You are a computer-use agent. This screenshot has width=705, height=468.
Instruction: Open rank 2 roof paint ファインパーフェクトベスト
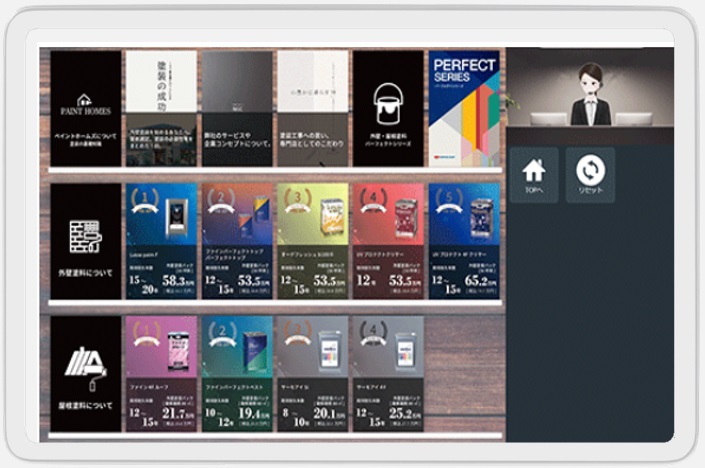click(x=236, y=373)
